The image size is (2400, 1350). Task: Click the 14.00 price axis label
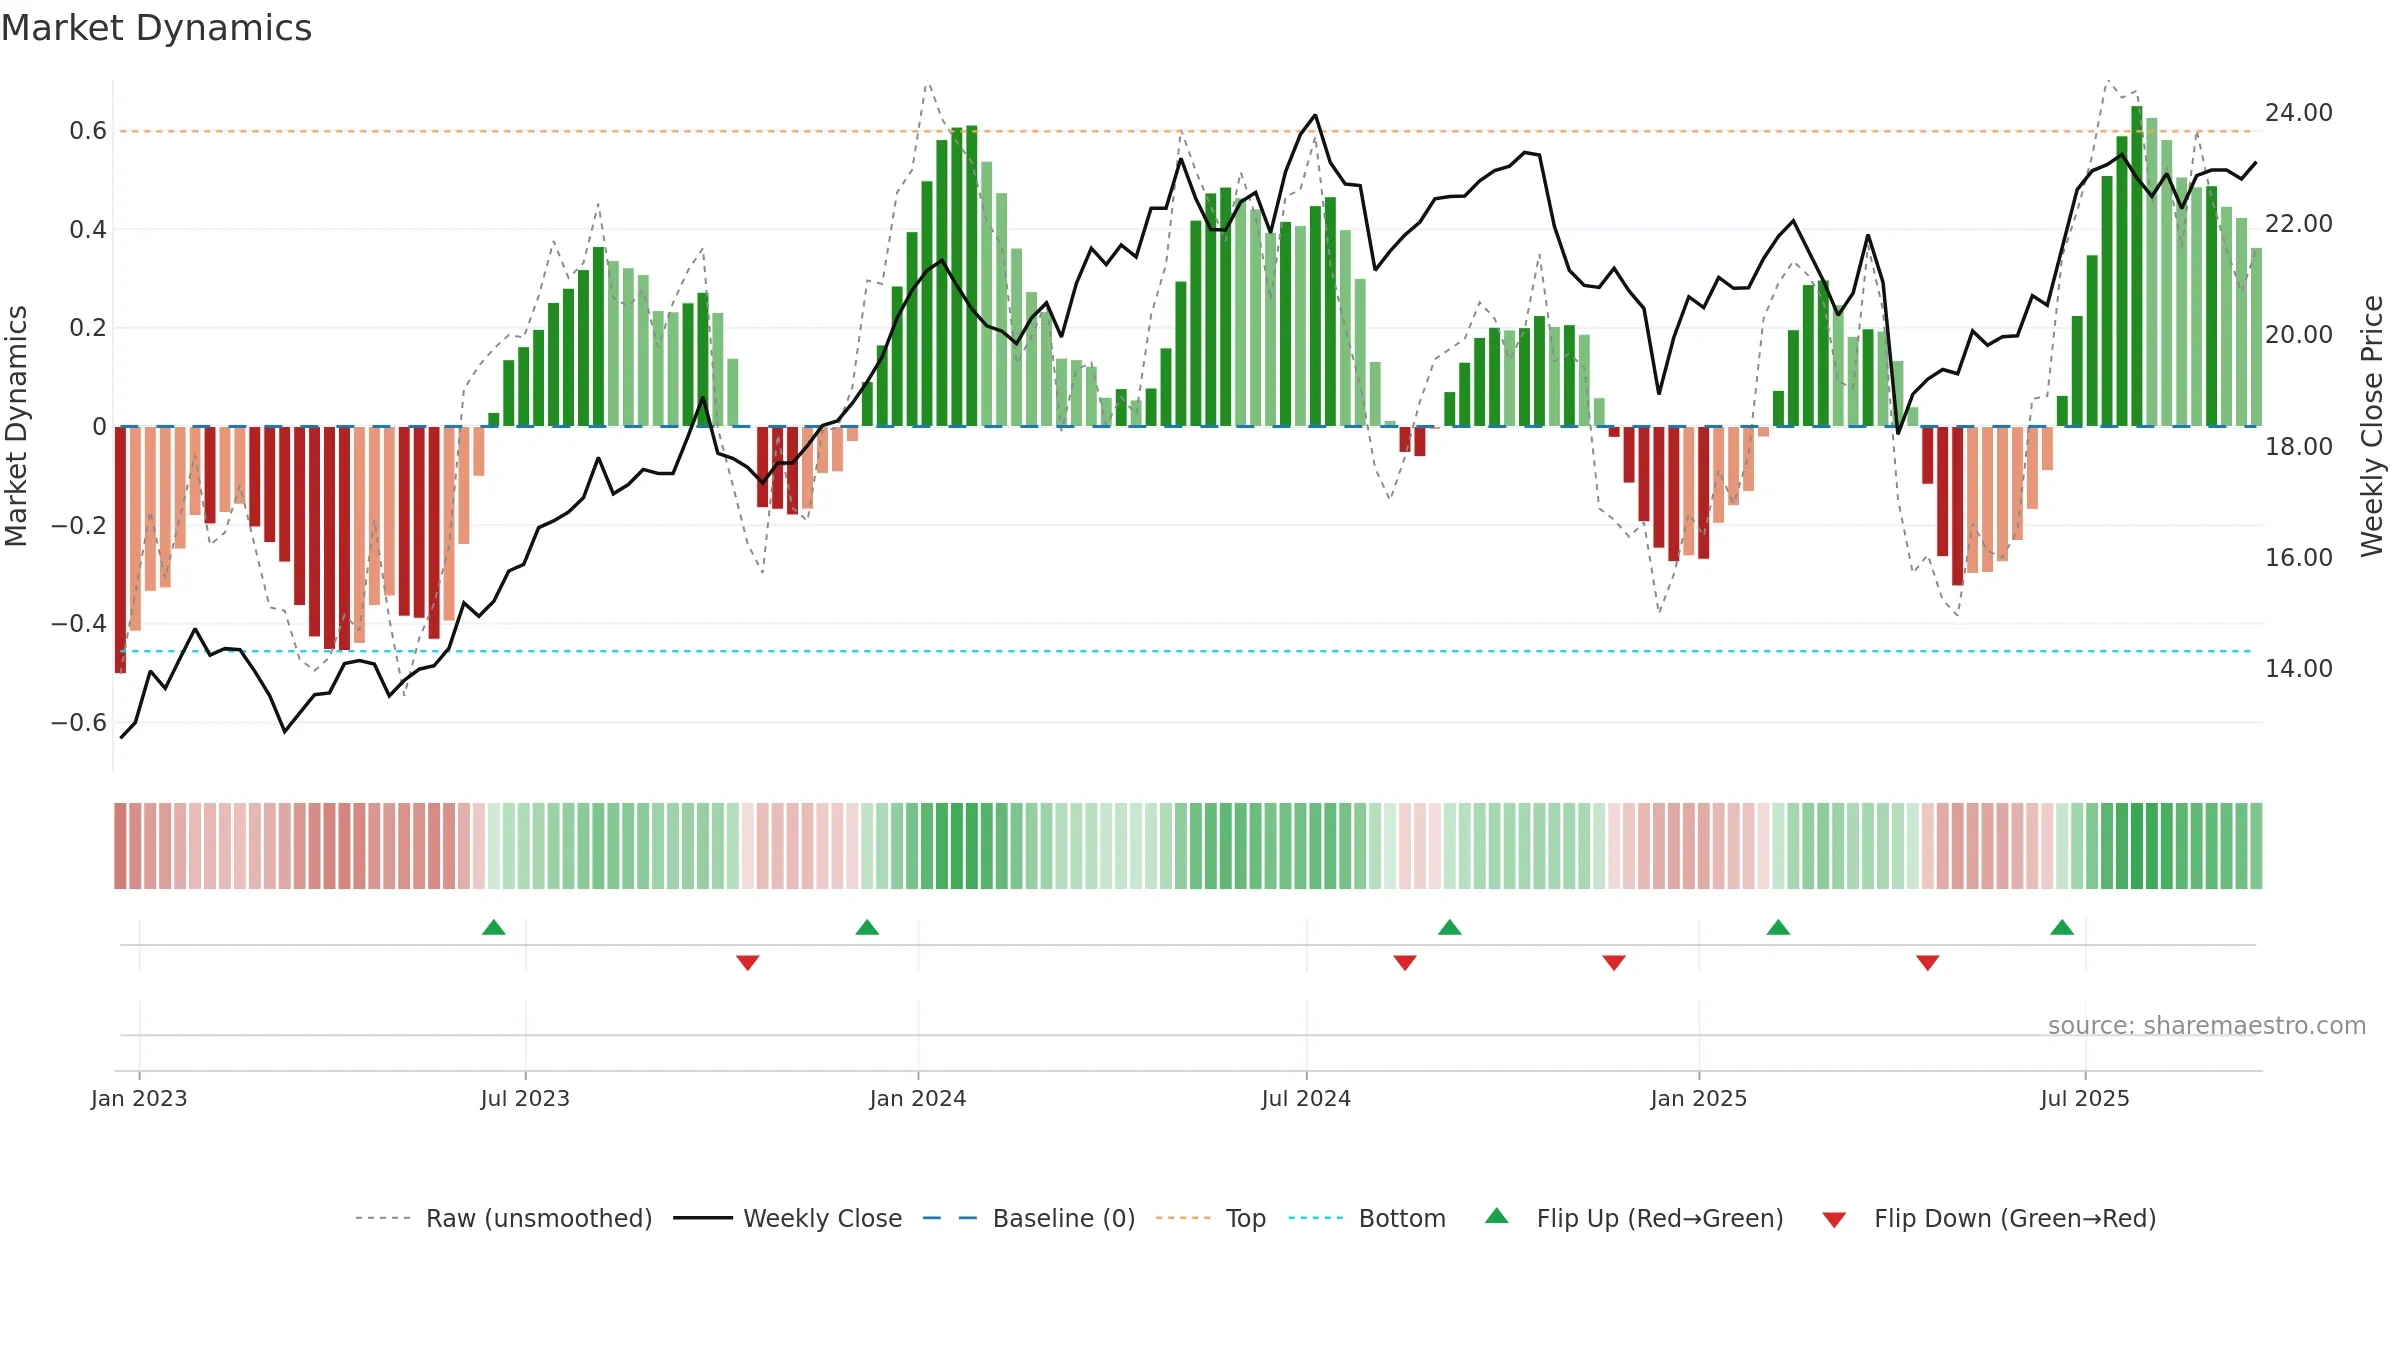[x=2299, y=668]
